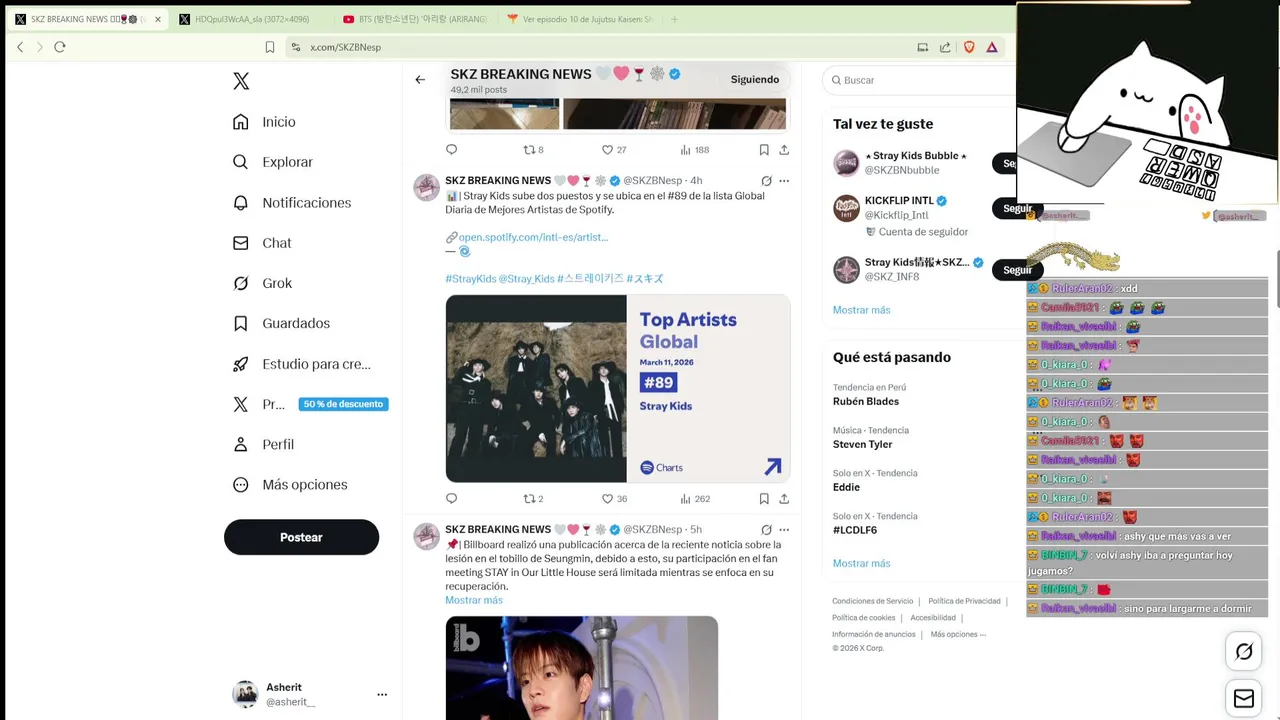Viewport: 1280px width, 720px height.
Task: Open Explorar in the sidebar
Action: click(x=273, y=162)
